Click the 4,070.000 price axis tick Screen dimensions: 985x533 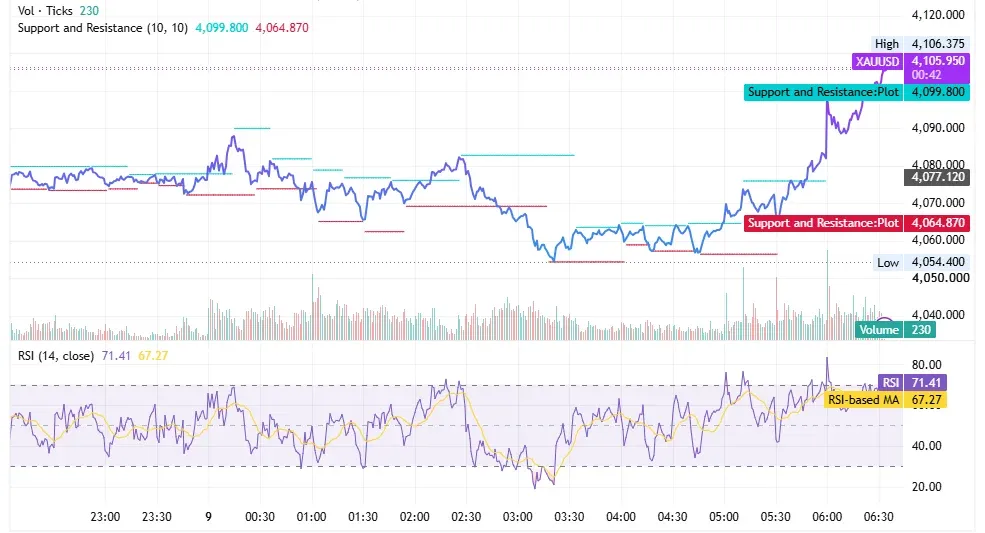point(938,202)
